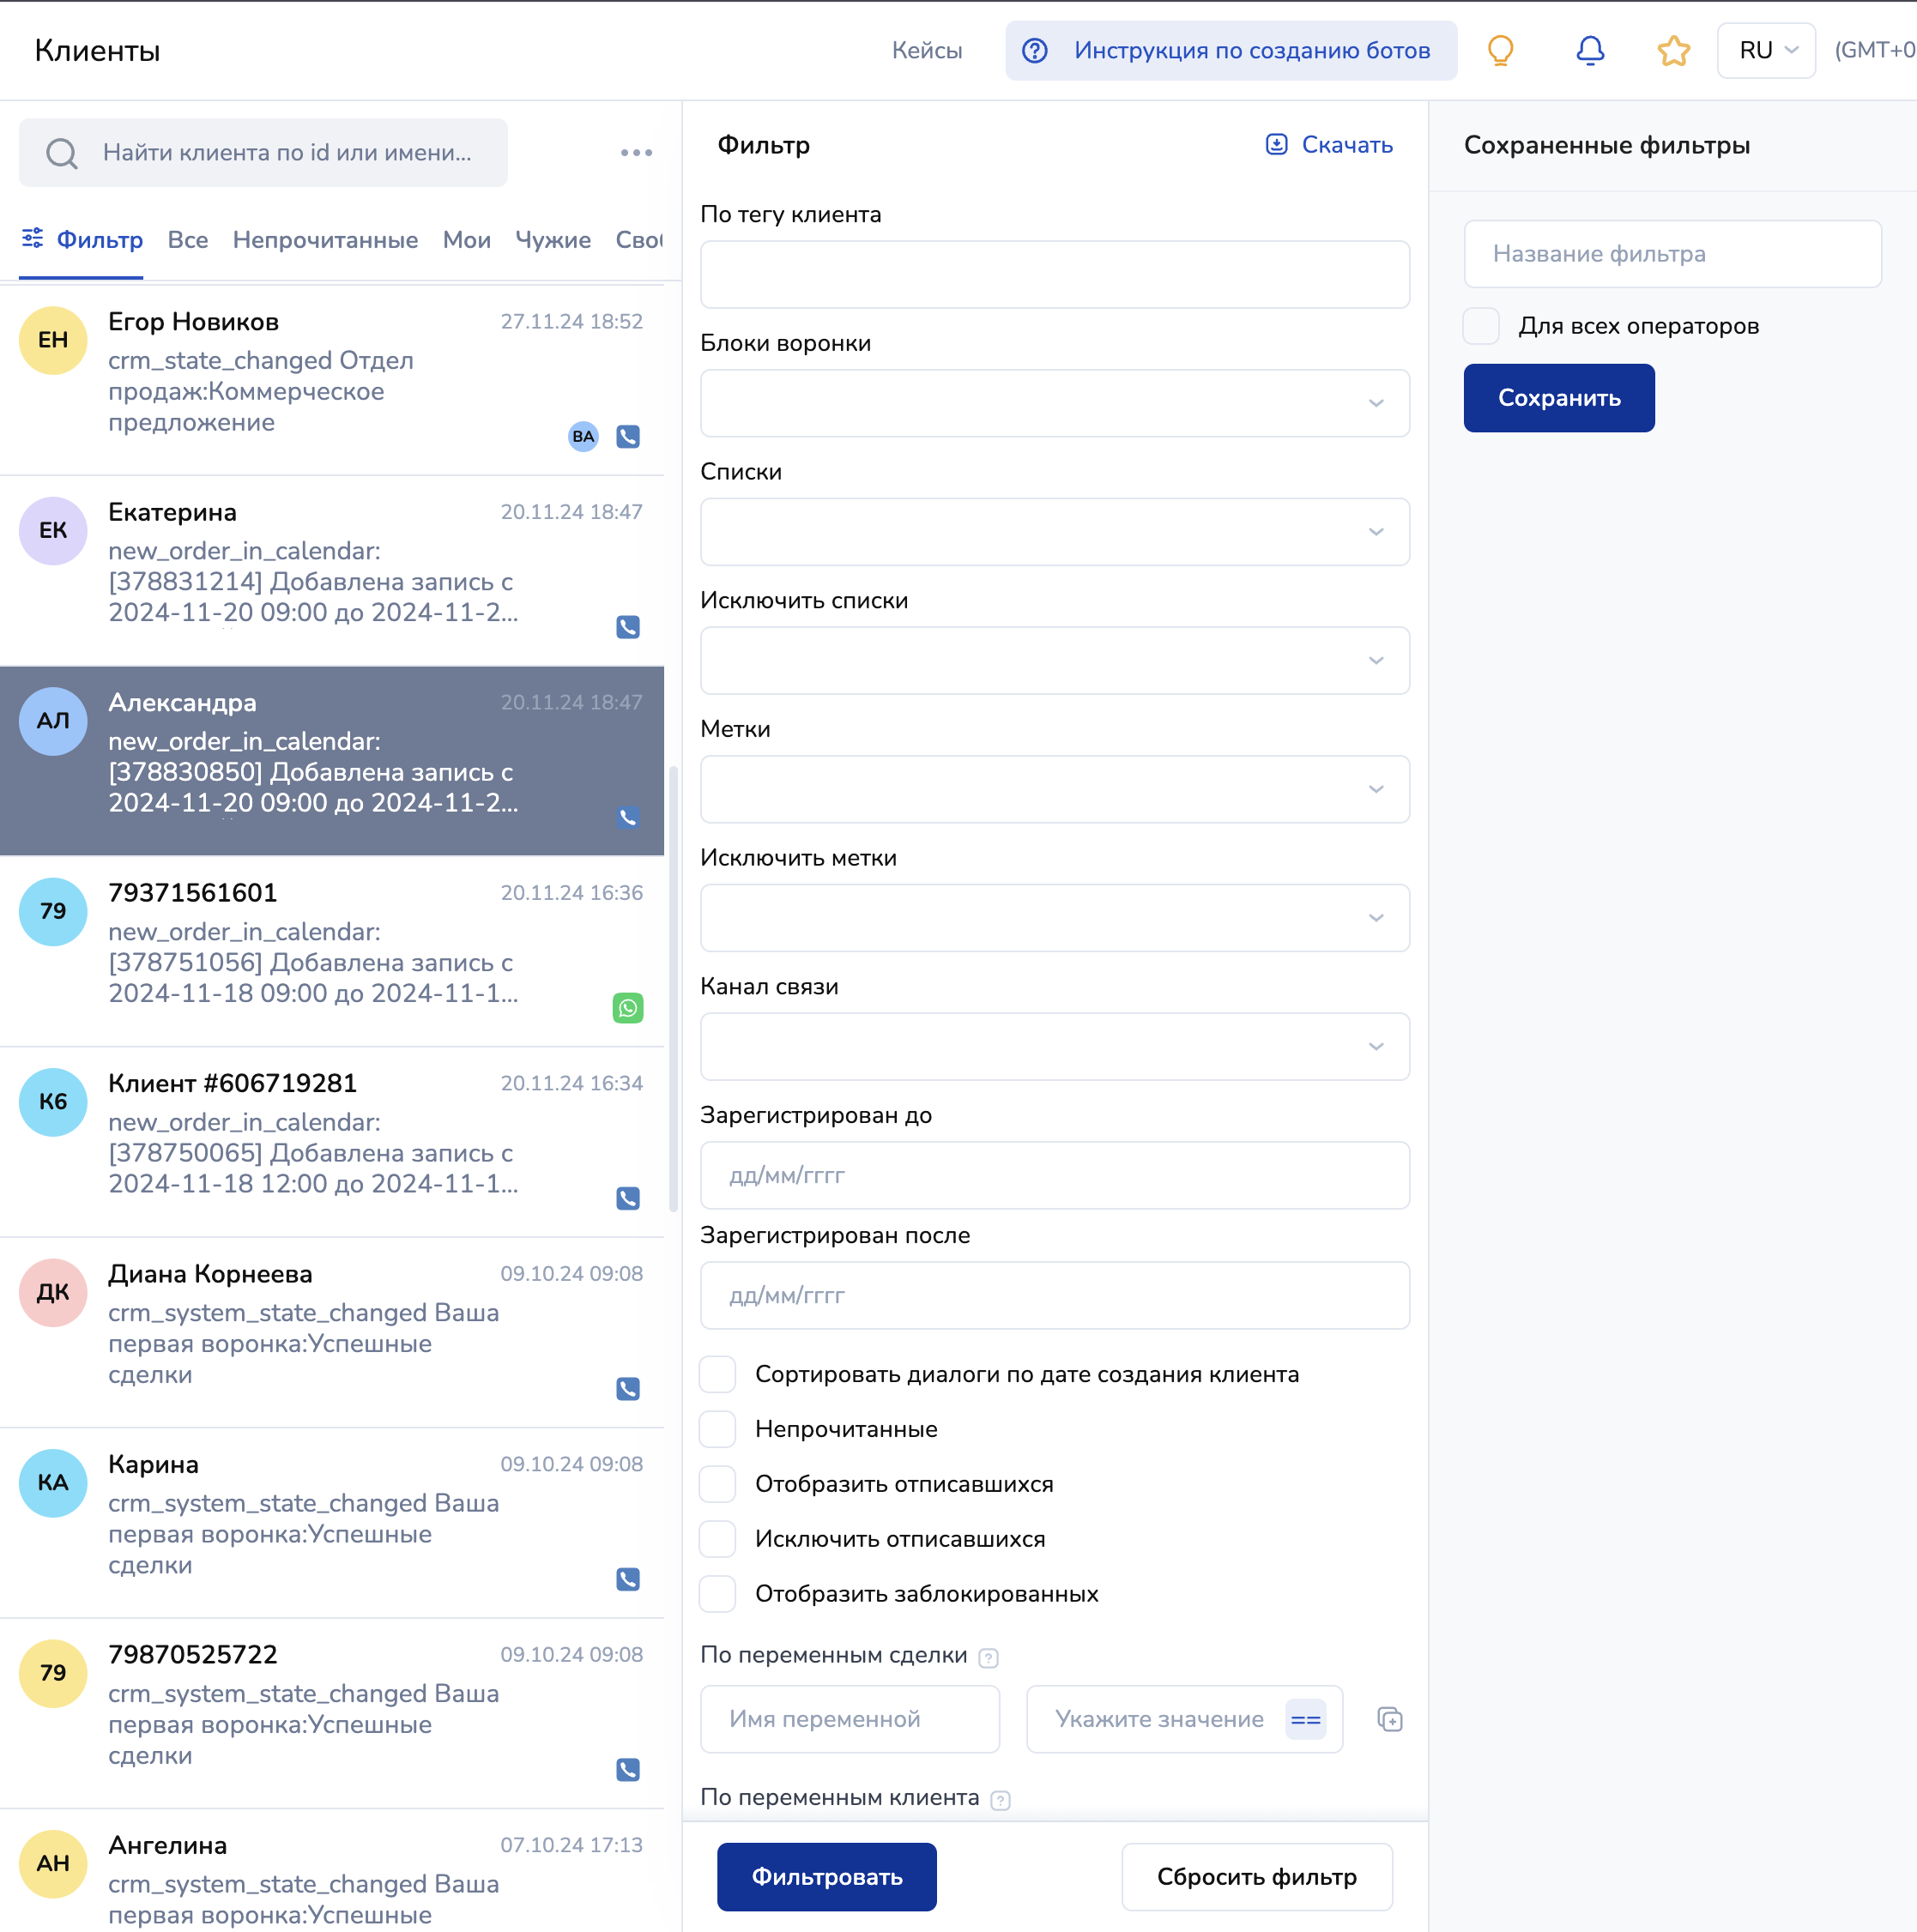Expand the Канал связи dropdown
Screen dimensions: 1917x1932
[x=1055, y=1047]
